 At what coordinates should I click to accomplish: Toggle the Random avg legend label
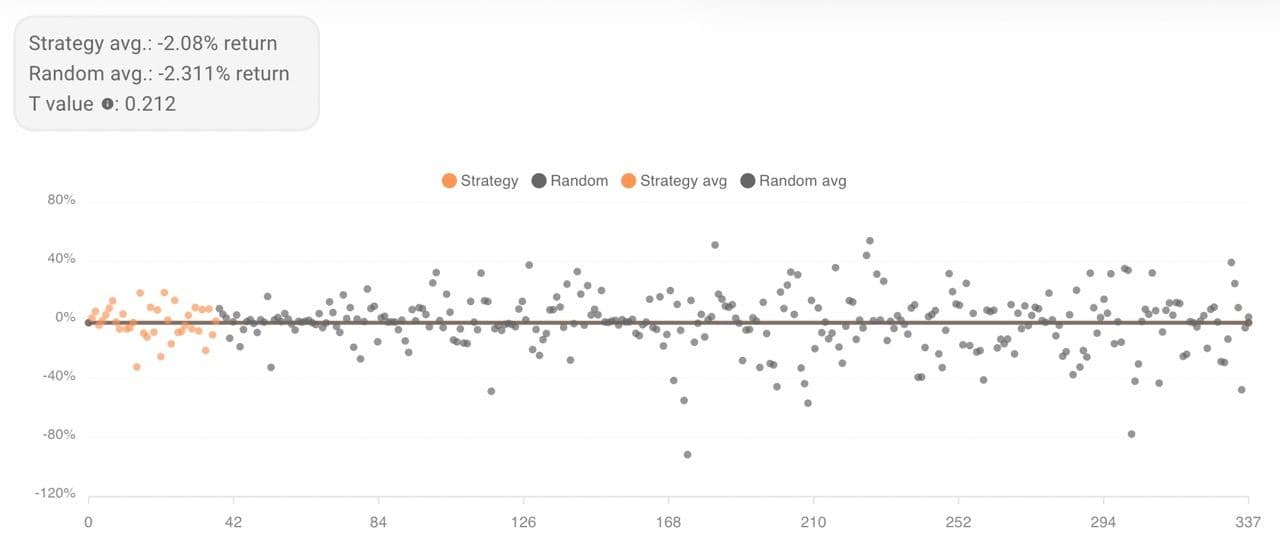pyautogui.click(x=802, y=181)
